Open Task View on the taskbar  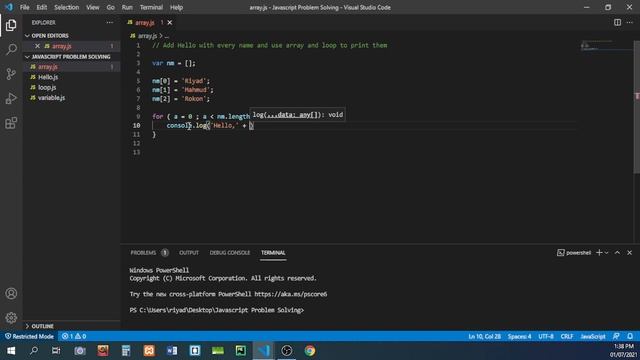pyautogui.click(x=56, y=351)
